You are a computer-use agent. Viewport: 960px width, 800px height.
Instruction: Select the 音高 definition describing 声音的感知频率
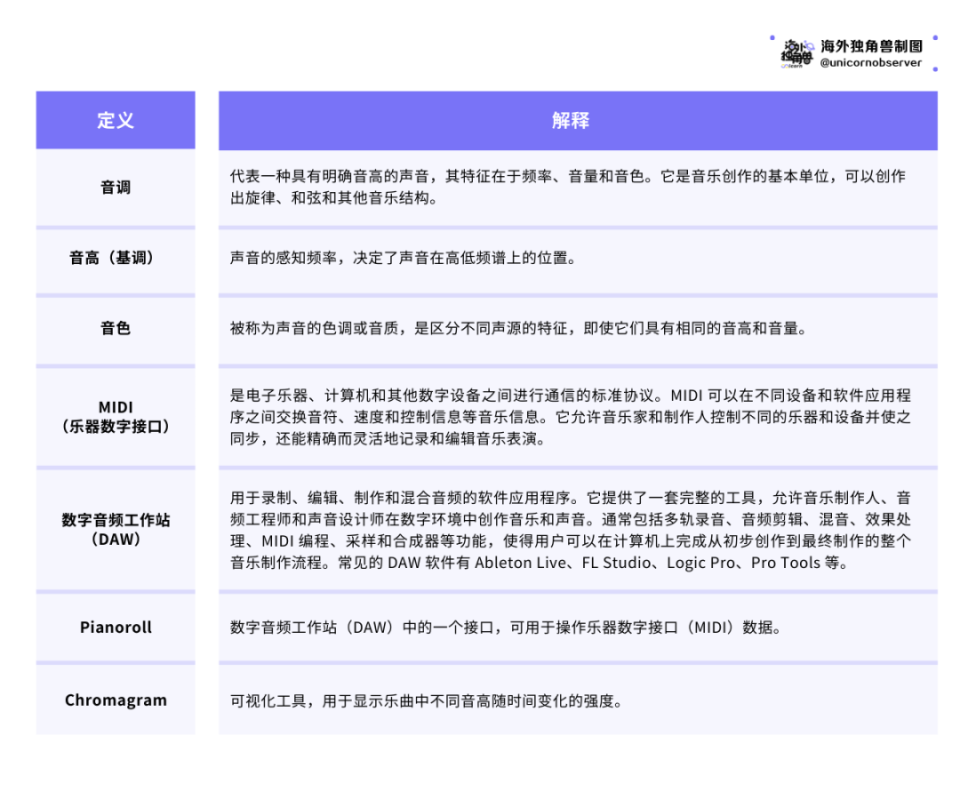pos(418,257)
